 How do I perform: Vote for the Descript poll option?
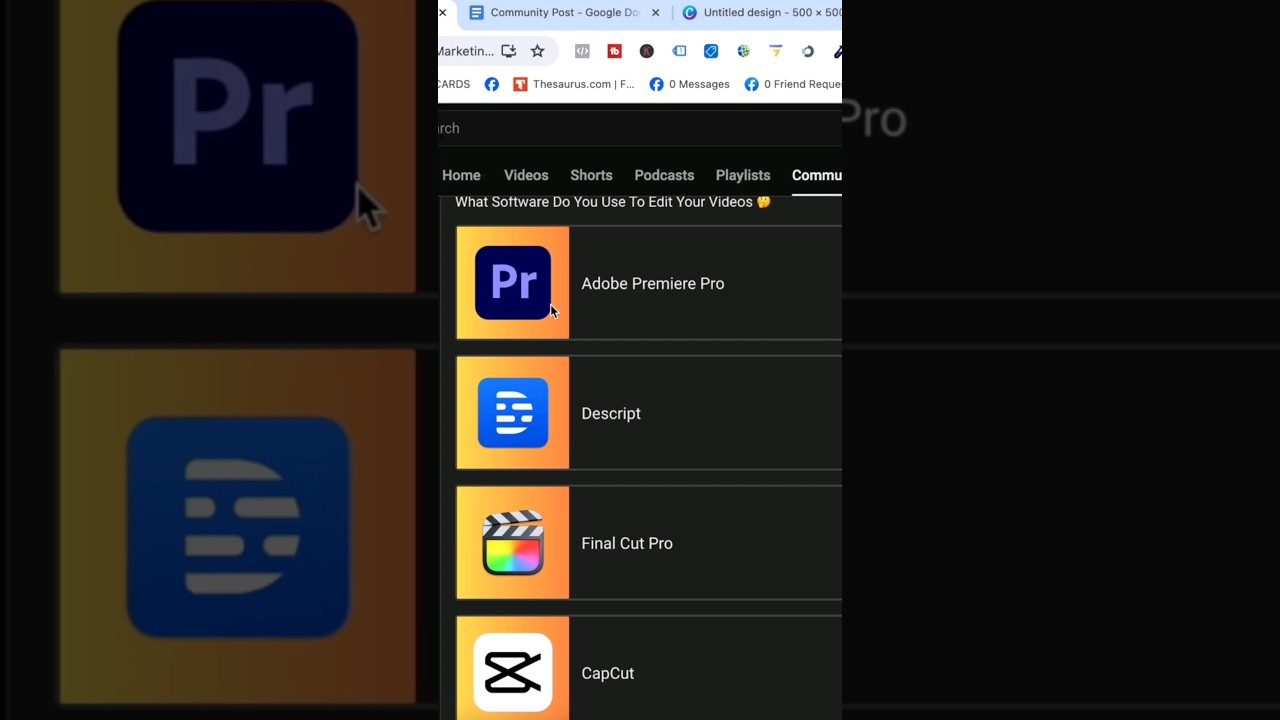[x=649, y=413]
